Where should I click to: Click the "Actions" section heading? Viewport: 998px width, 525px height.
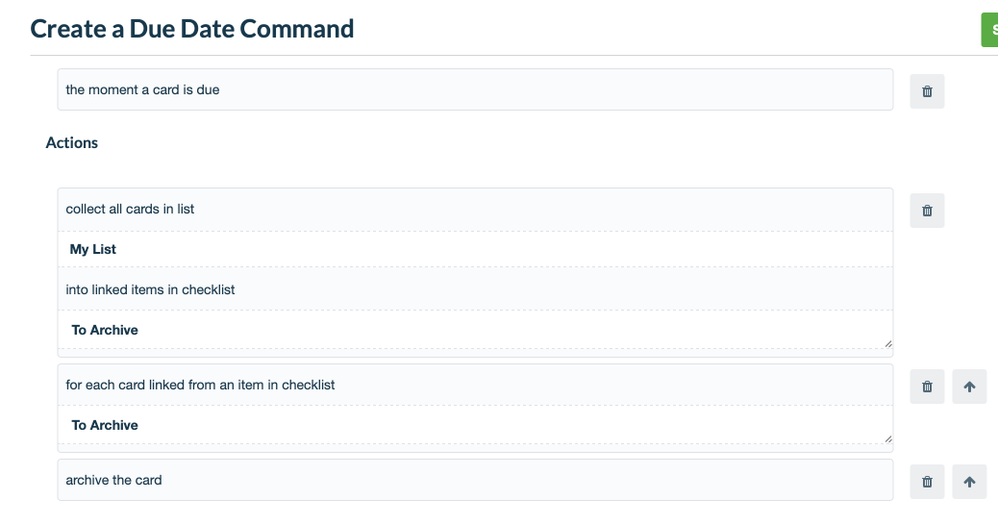pyautogui.click(x=72, y=143)
